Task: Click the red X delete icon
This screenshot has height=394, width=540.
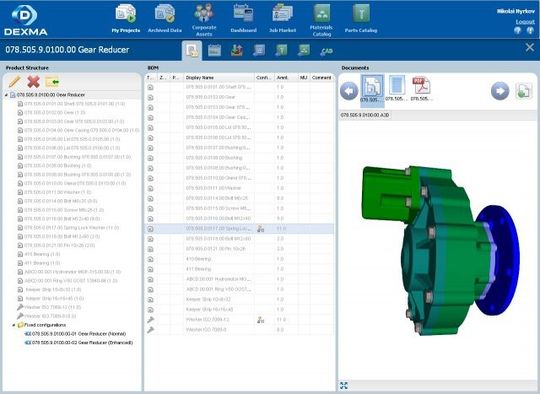Action: 33,82
